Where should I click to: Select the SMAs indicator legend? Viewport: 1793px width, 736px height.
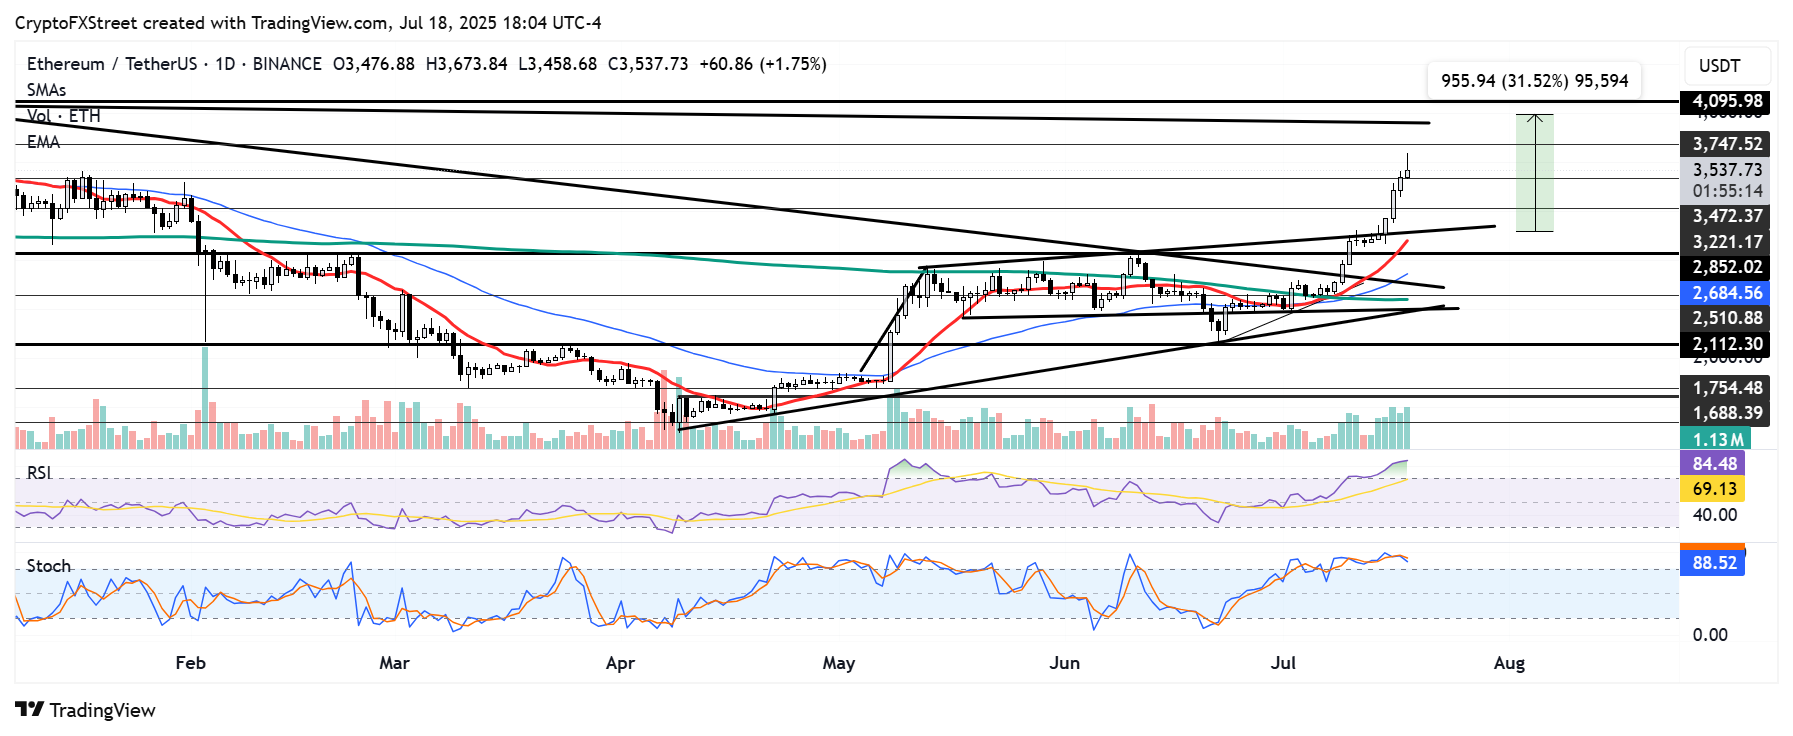click(x=46, y=90)
